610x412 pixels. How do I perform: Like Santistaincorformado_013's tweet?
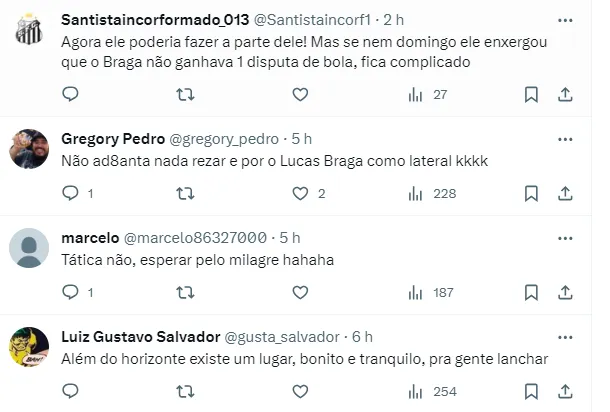click(x=300, y=94)
